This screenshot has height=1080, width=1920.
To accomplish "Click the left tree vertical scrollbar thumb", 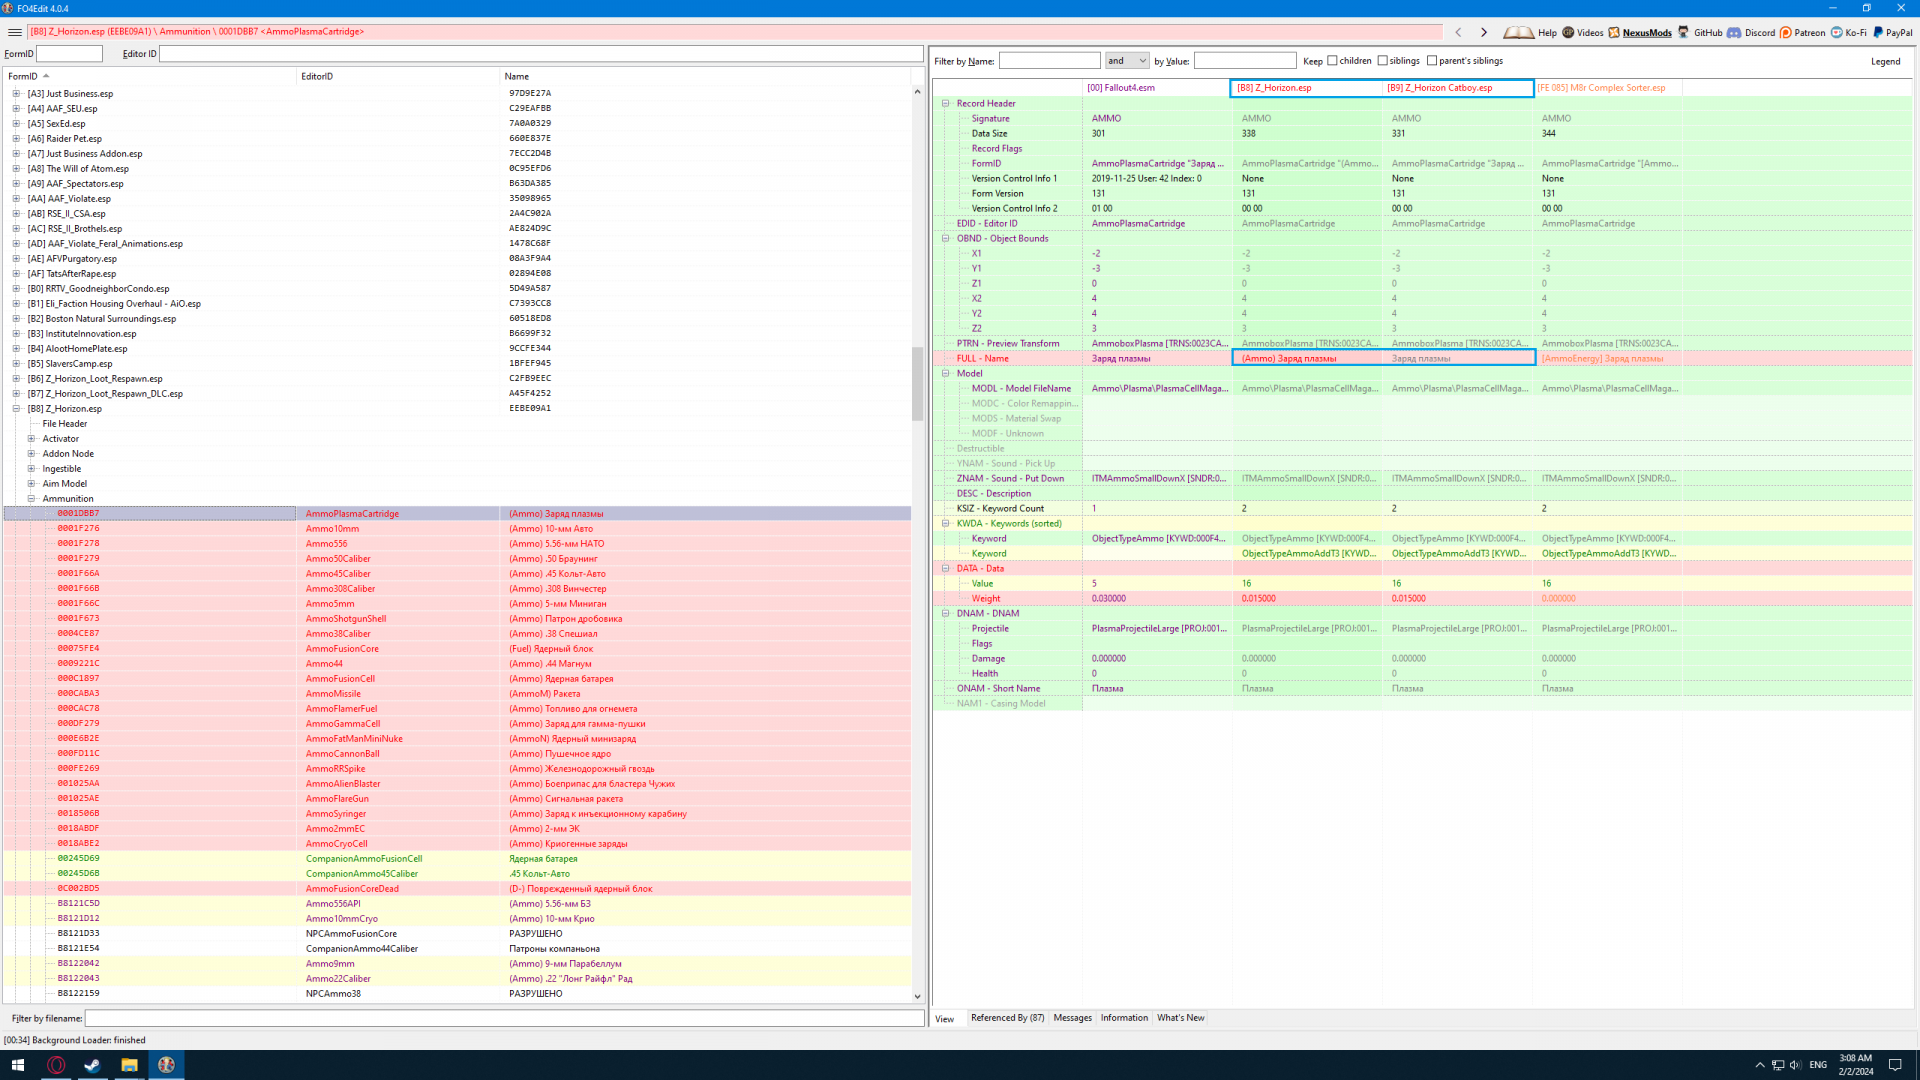I will coord(917,382).
